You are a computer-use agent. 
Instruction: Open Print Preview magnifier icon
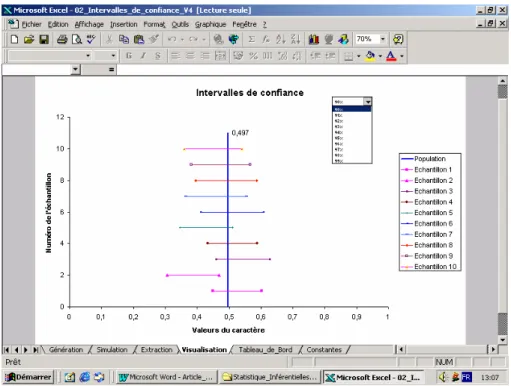pyautogui.click(x=77, y=39)
